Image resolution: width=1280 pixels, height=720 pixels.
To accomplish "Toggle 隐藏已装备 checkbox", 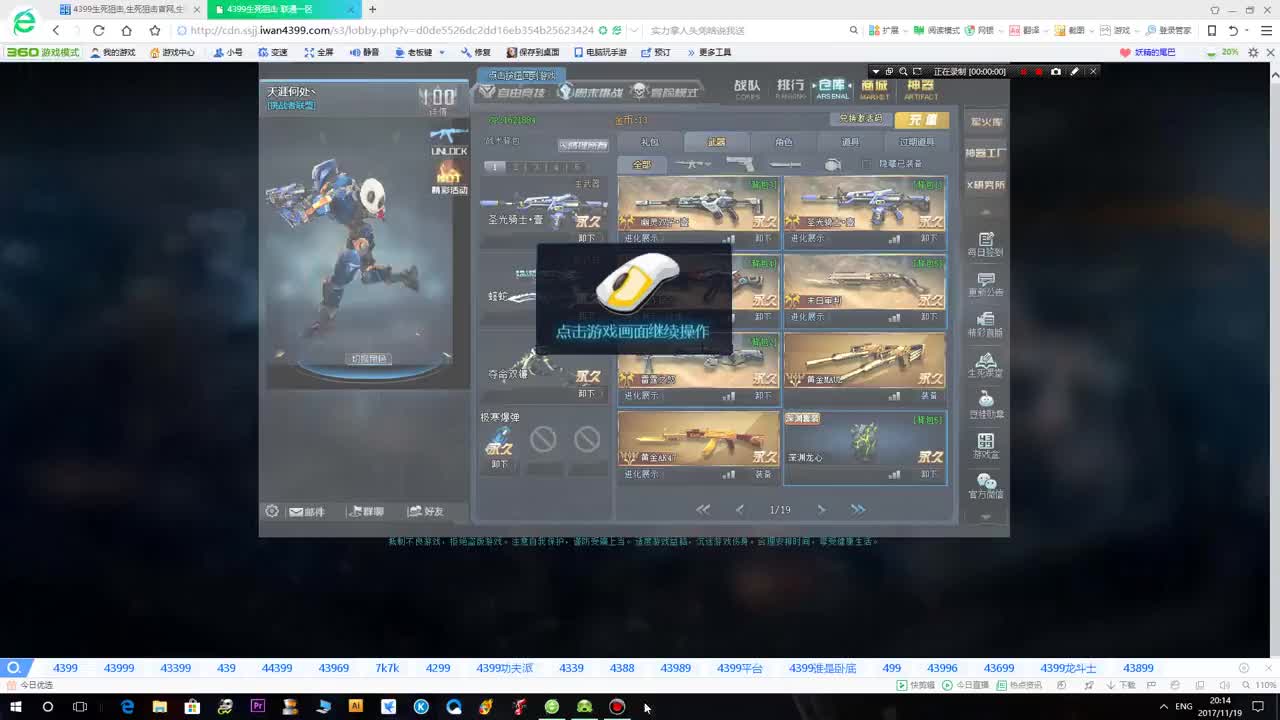I will tap(866, 164).
